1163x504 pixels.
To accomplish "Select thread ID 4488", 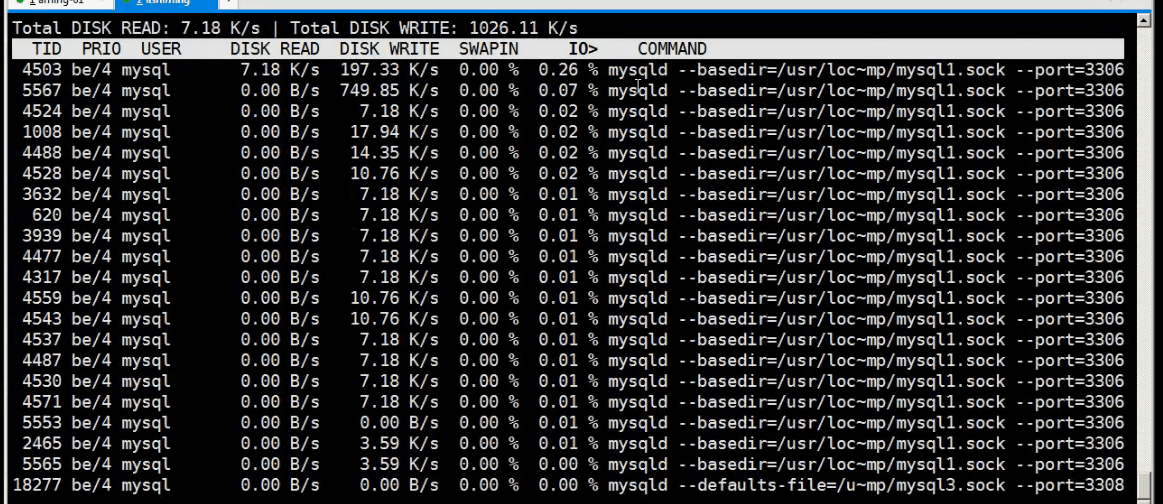I will (x=42, y=153).
